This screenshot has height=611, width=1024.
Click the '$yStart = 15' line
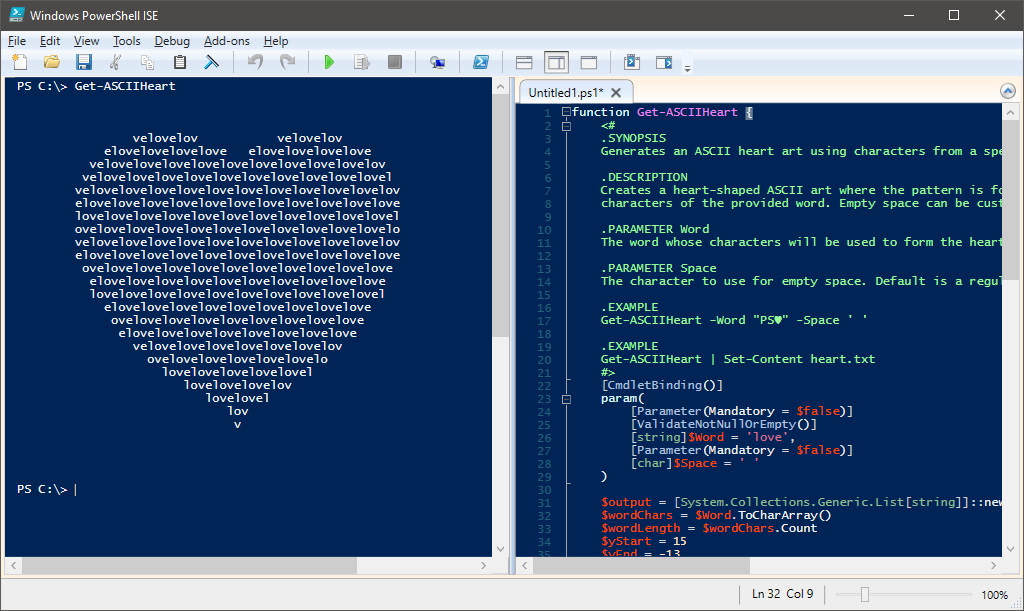tap(644, 541)
